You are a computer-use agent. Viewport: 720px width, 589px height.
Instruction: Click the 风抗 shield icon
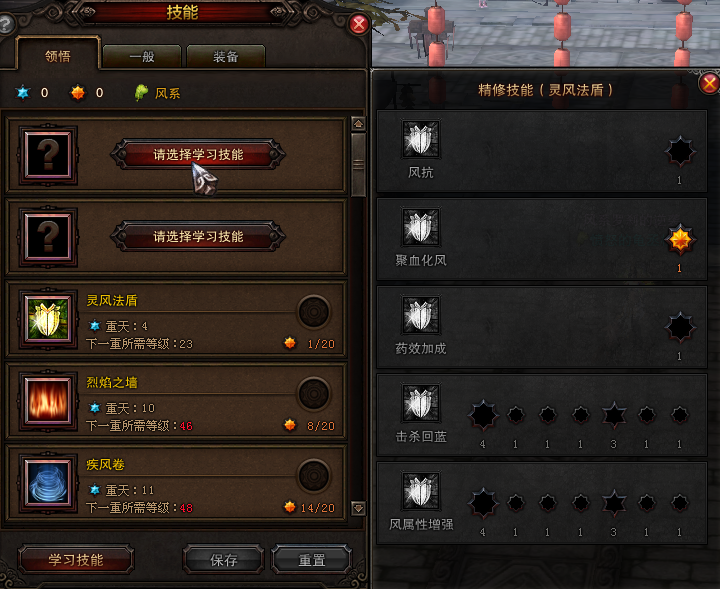pos(421,139)
